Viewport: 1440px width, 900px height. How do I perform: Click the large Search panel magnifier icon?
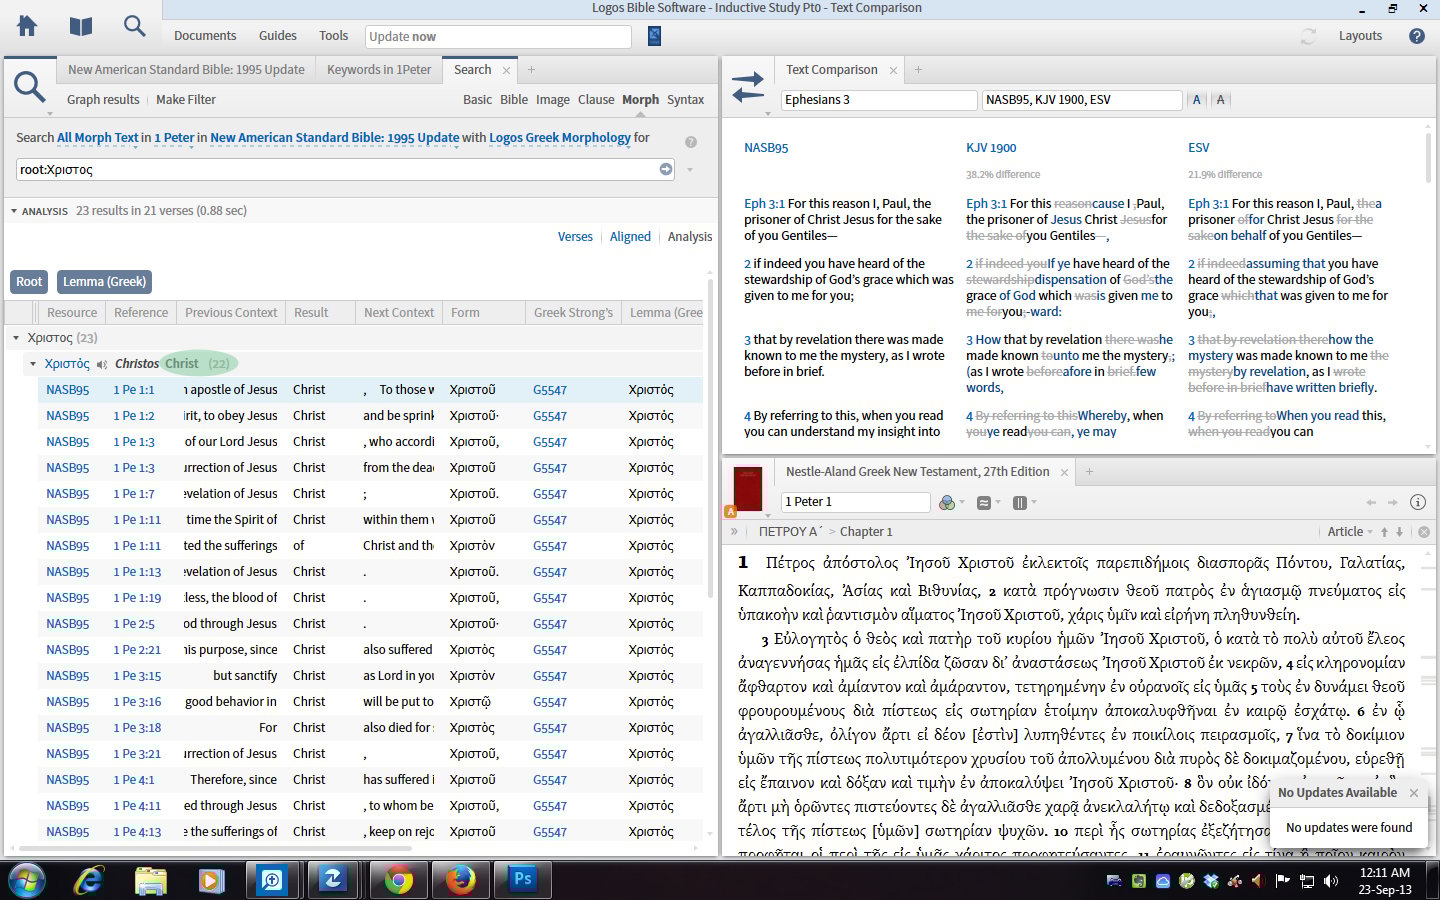tap(29, 87)
